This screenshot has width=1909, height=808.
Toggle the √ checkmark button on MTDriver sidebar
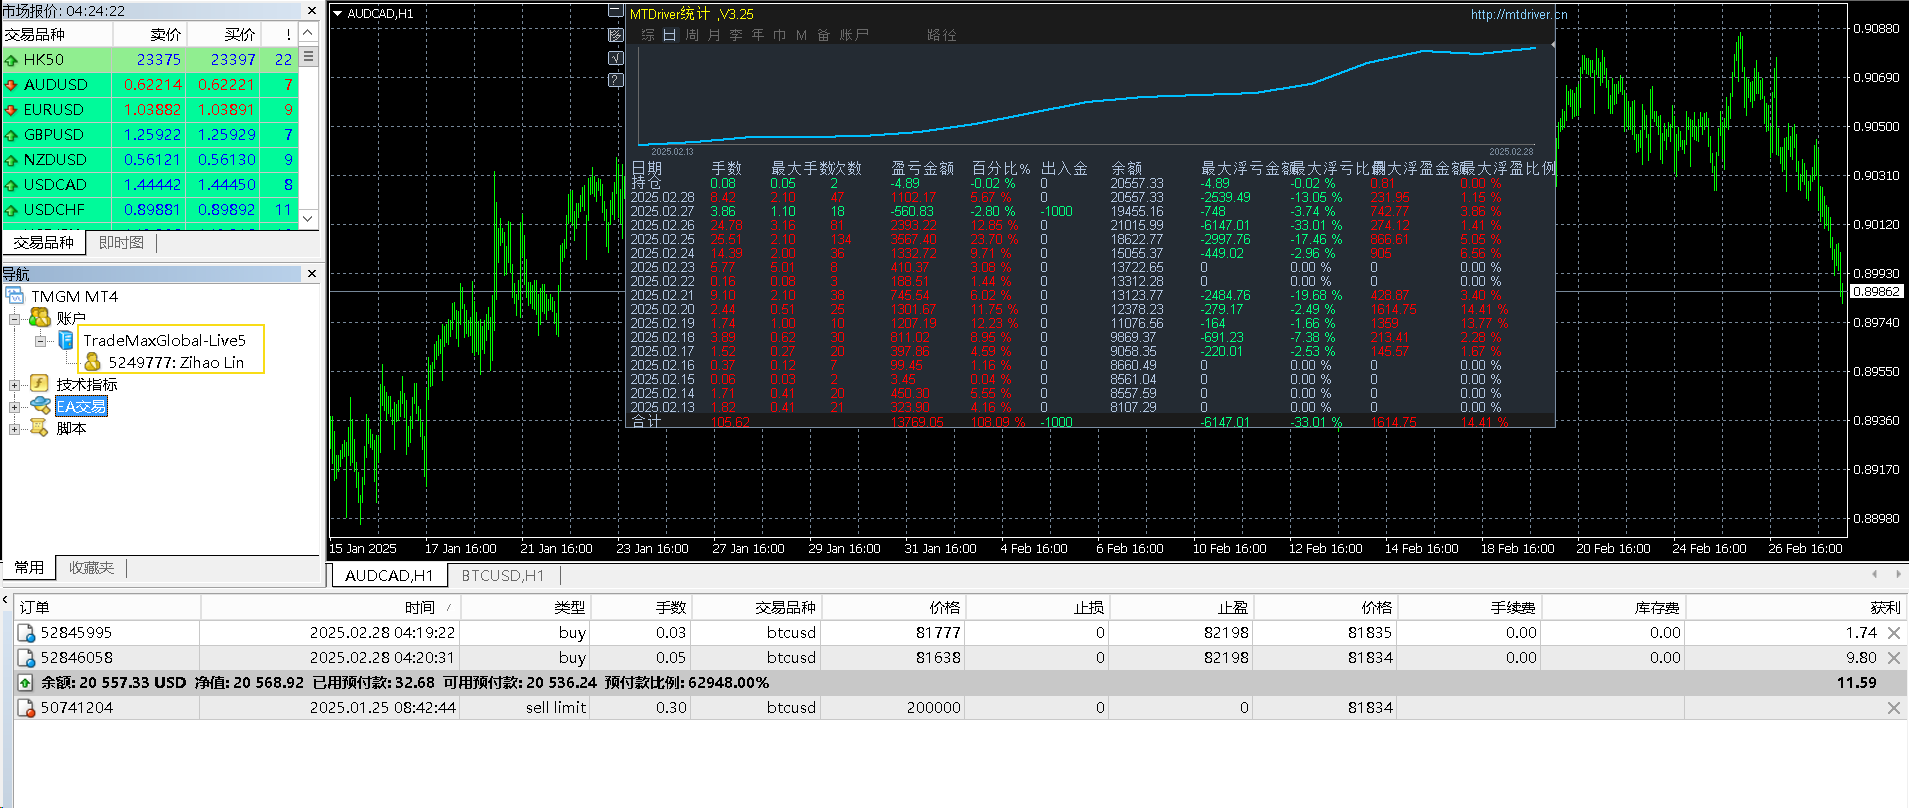tap(616, 58)
